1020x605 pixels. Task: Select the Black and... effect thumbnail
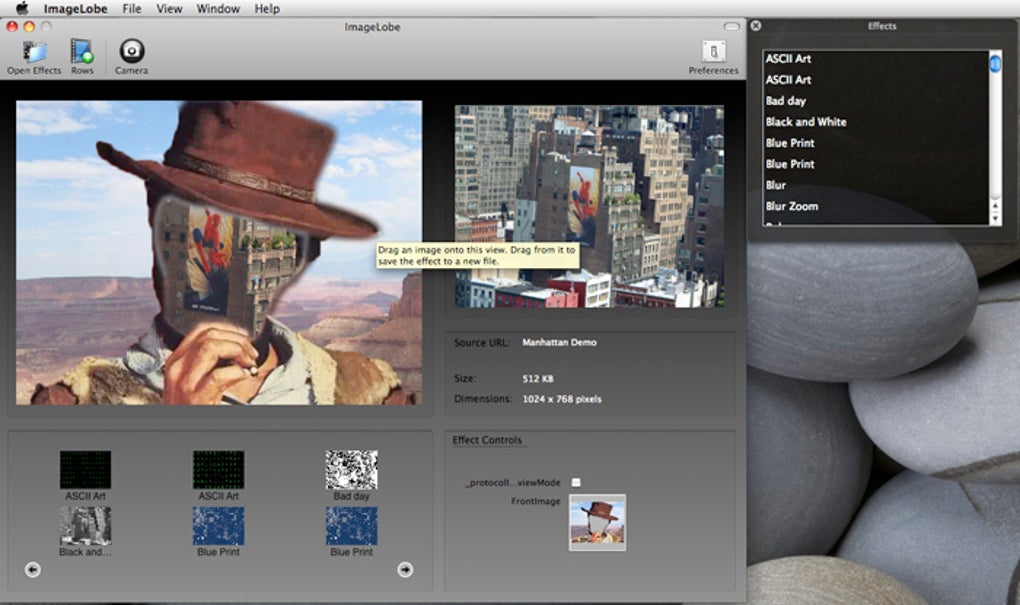(x=85, y=526)
